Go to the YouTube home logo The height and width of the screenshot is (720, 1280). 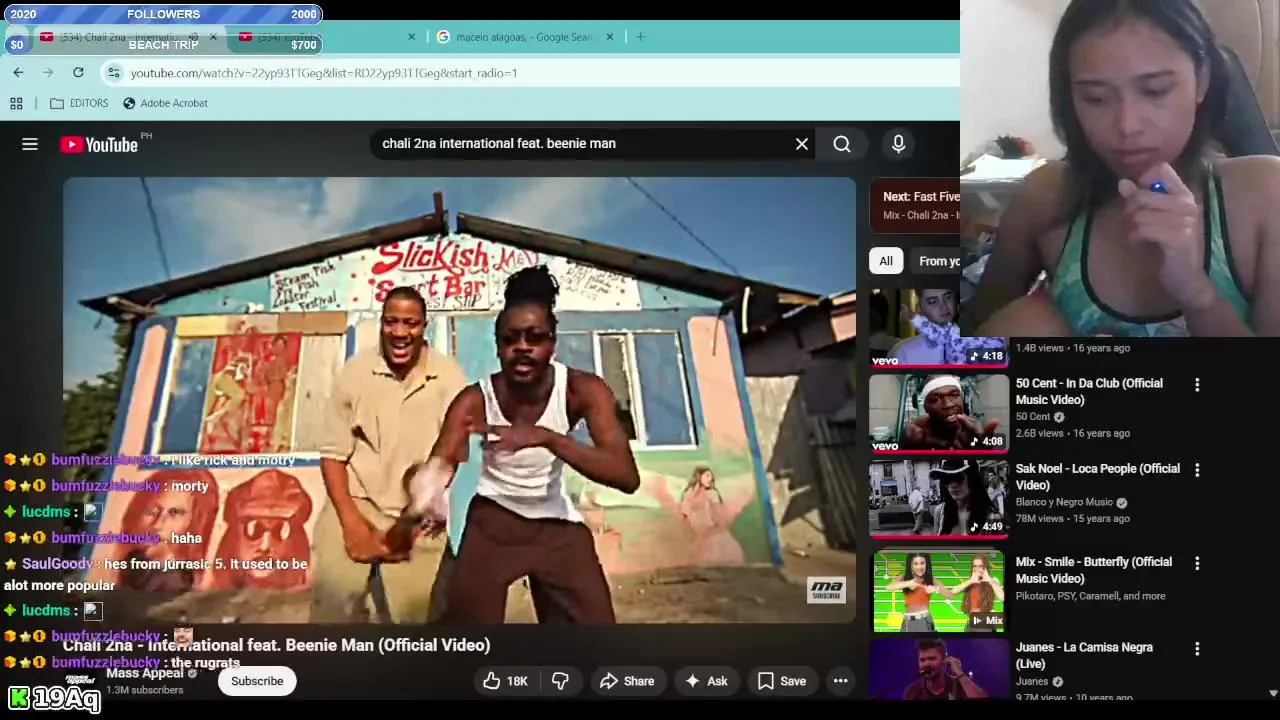(98, 144)
